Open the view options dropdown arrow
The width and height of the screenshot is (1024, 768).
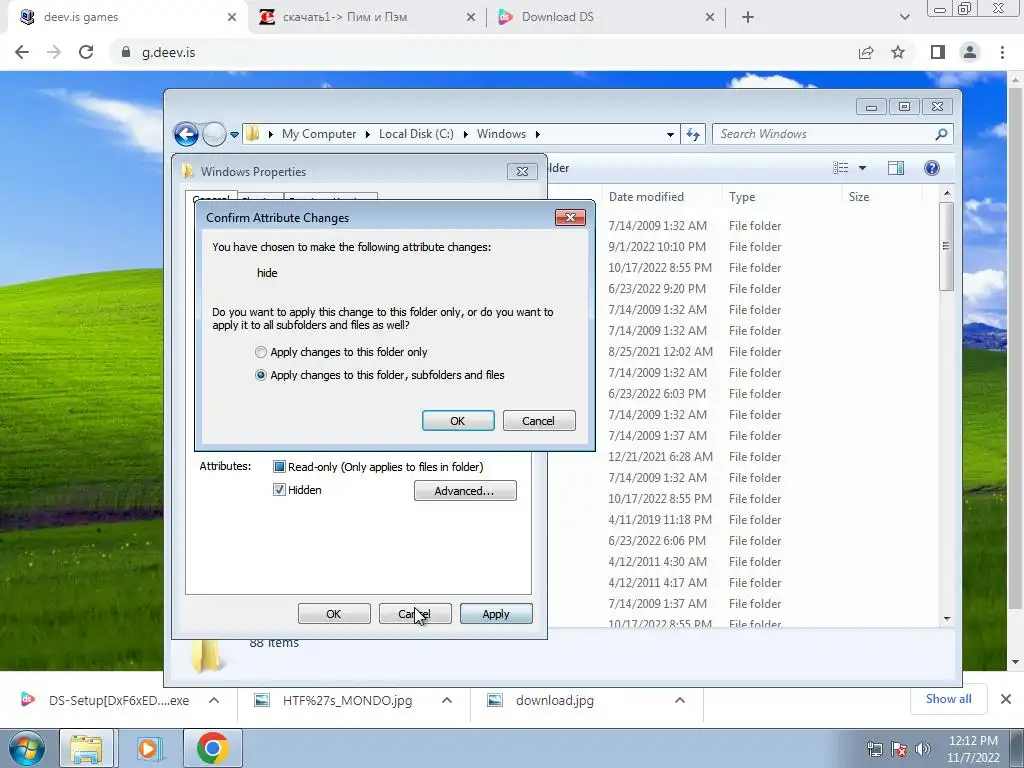[862, 168]
